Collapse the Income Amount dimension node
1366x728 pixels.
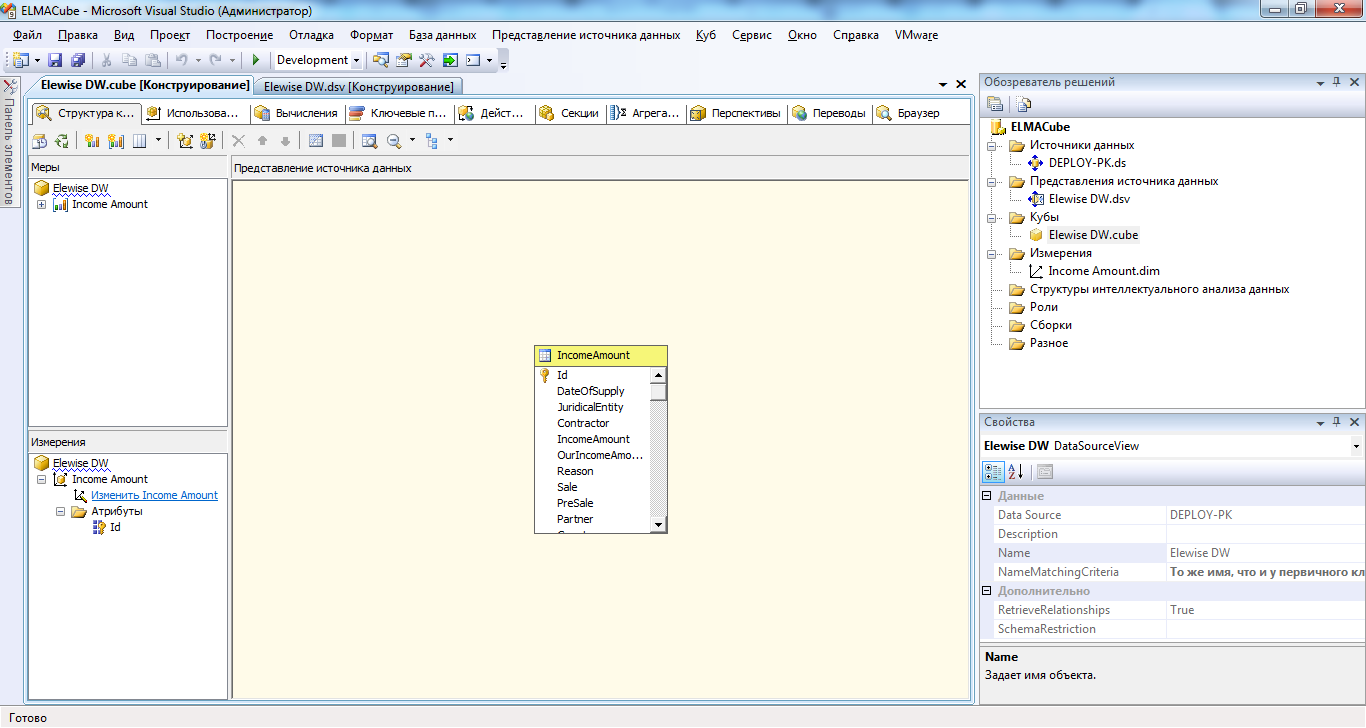[x=41, y=479]
